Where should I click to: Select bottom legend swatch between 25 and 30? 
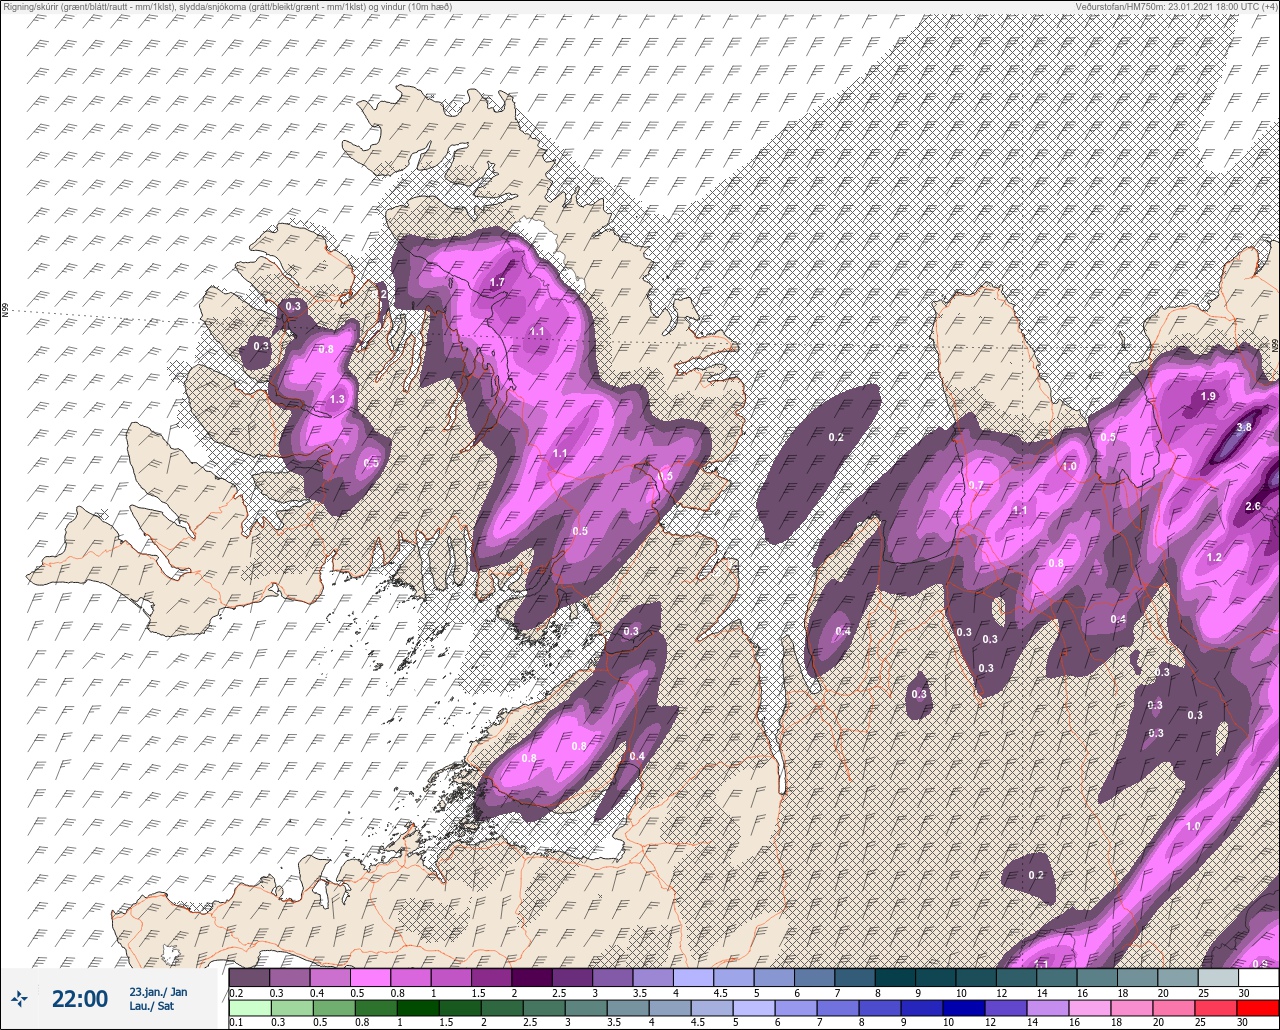click(1216, 1007)
